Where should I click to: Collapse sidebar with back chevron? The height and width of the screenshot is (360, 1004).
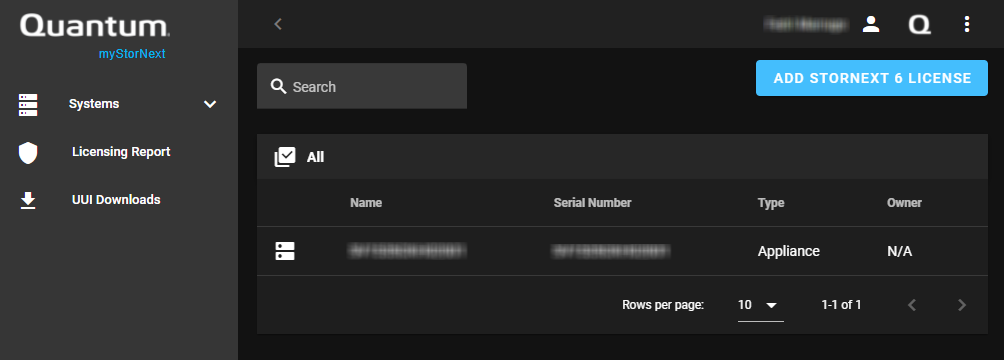point(278,24)
